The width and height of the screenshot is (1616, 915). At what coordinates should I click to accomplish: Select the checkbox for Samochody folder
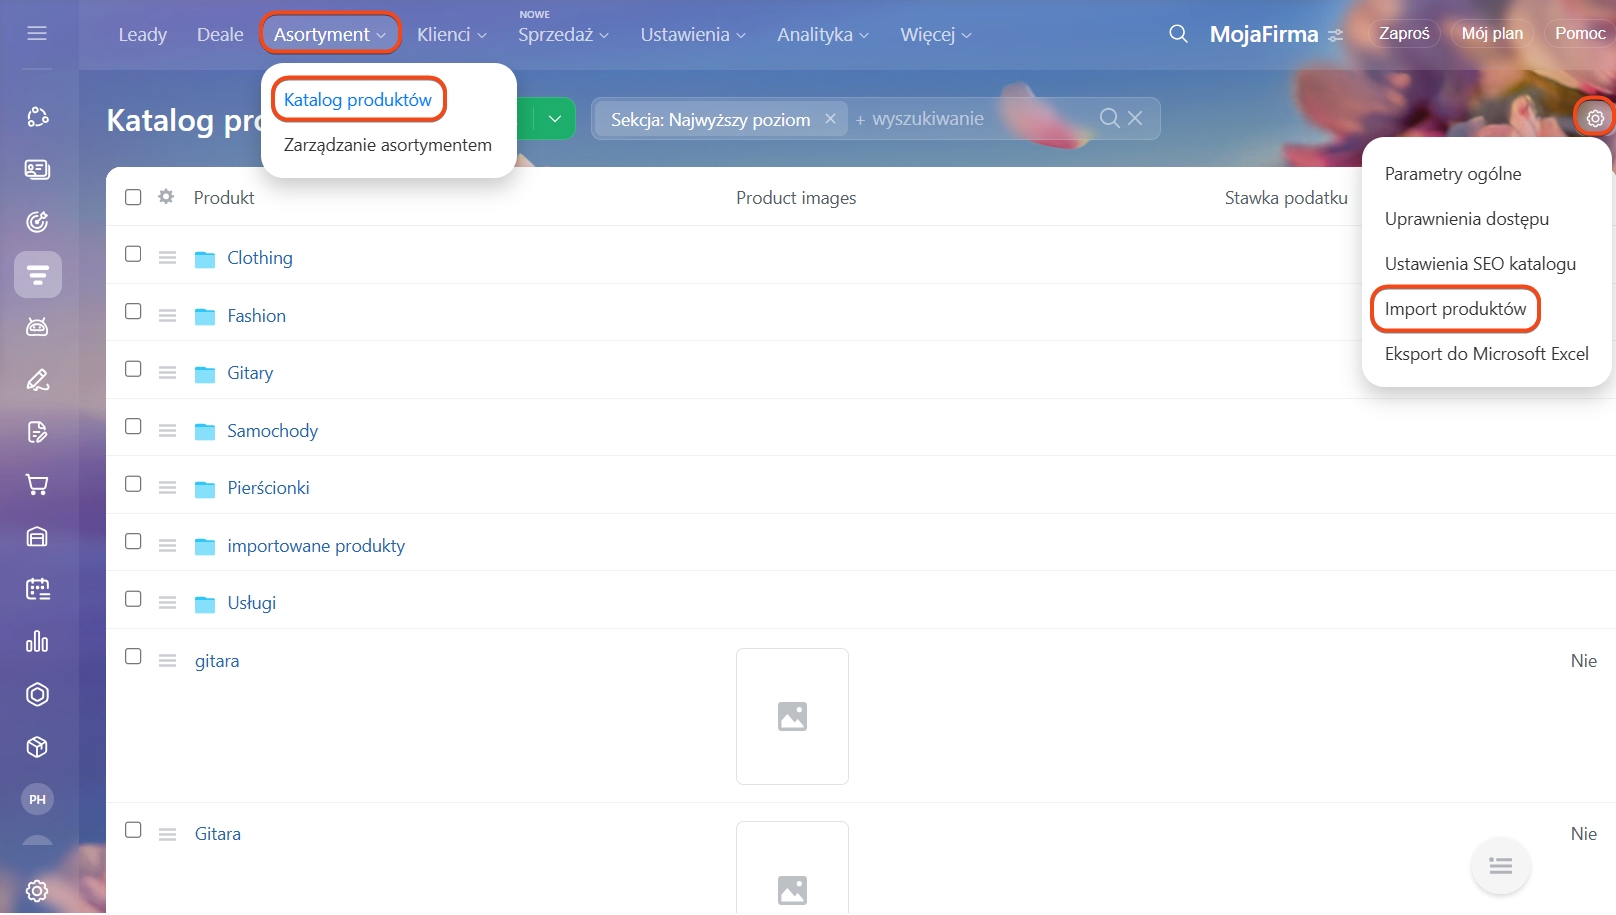coord(133,427)
